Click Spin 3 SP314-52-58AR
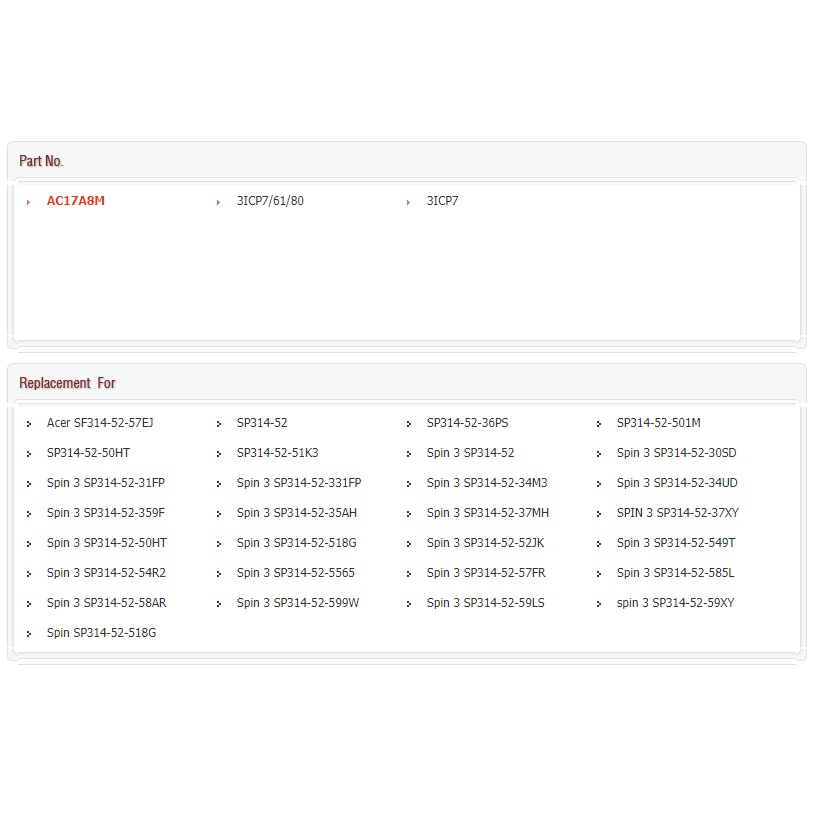 point(107,603)
